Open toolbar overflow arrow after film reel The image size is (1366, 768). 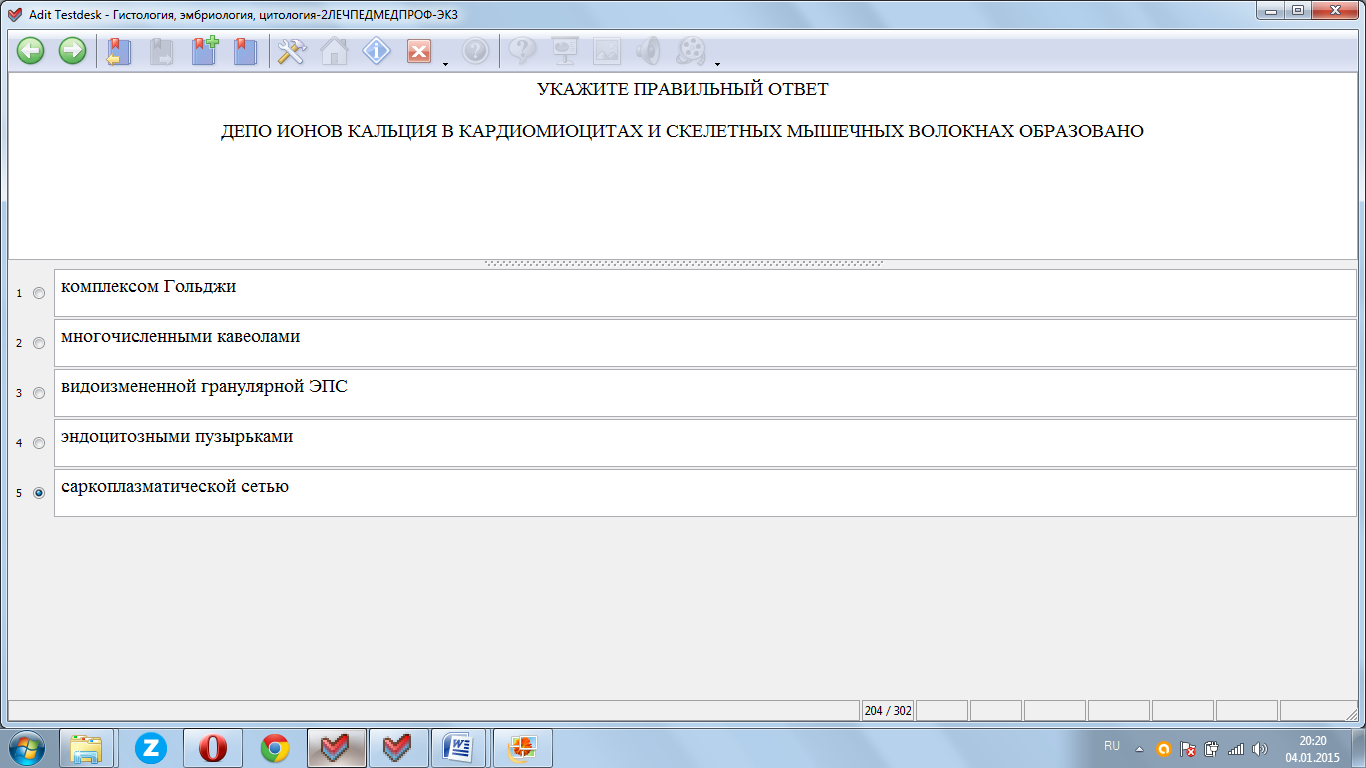click(717, 64)
